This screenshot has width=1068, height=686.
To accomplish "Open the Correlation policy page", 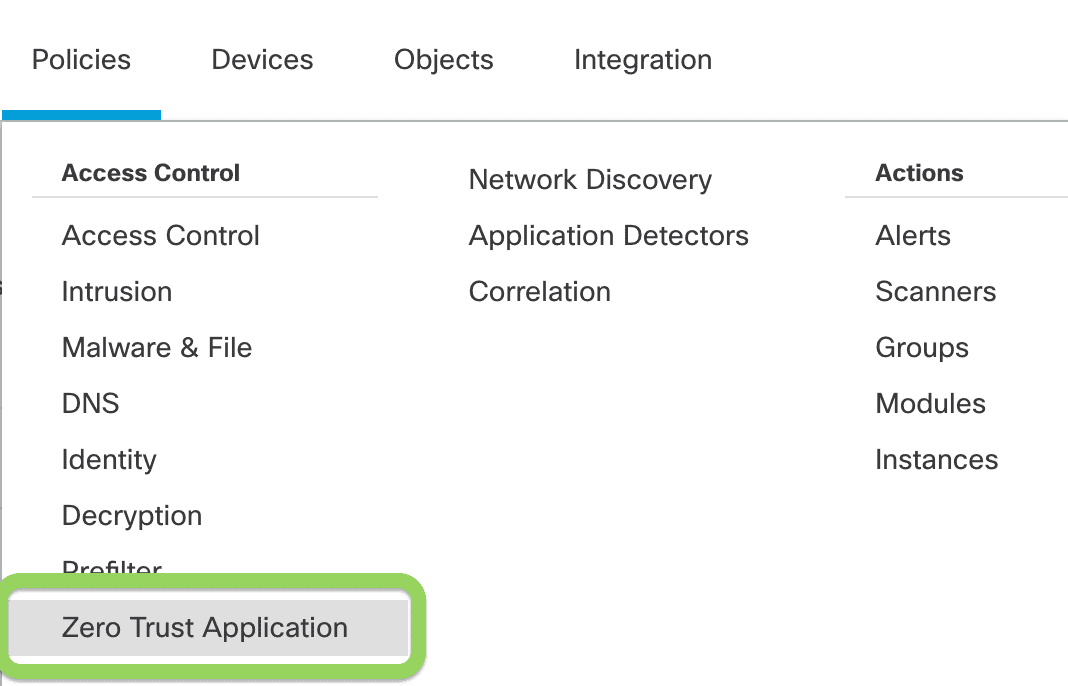I will click(539, 291).
